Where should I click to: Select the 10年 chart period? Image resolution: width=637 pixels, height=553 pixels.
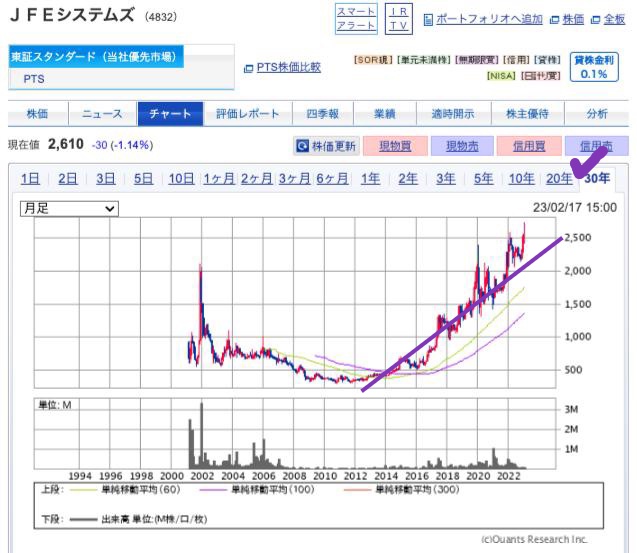click(522, 178)
